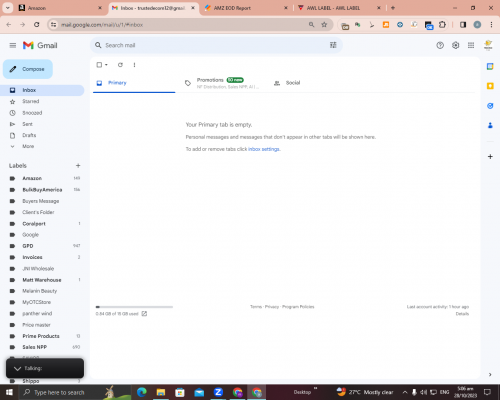Click the Compose button
The image size is (500, 400).
[x=28, y=69]
